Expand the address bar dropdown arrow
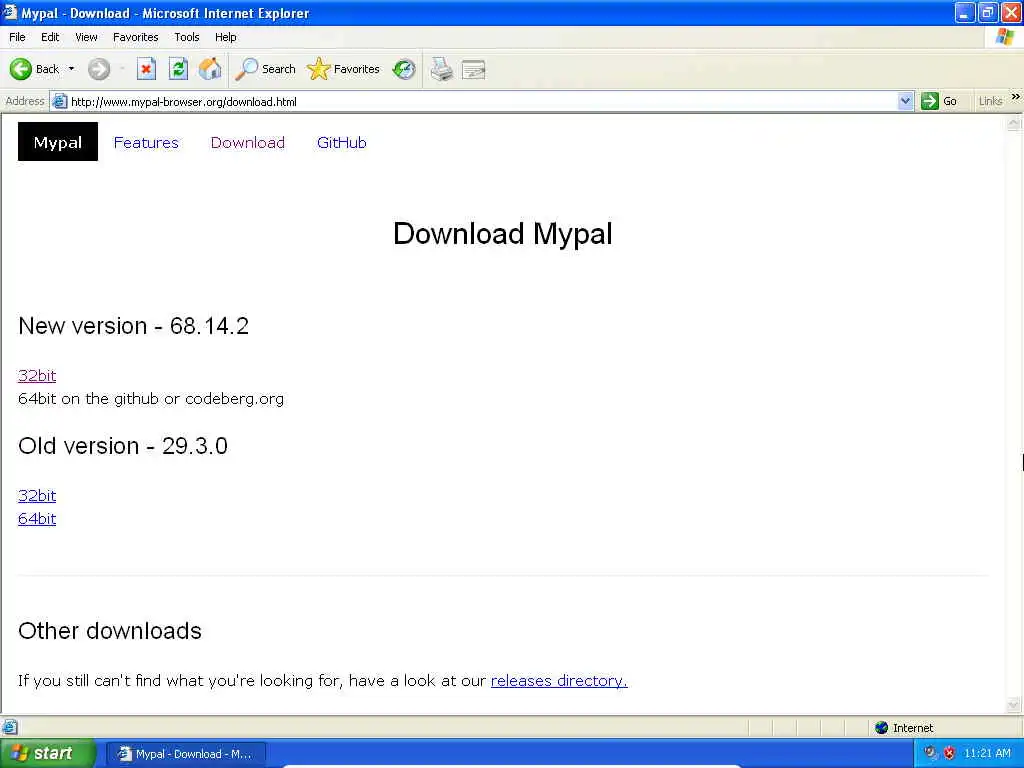Image resolution: width=1024 pixels, height=768 pixels. pyautogui.click(x=905, y=101)
